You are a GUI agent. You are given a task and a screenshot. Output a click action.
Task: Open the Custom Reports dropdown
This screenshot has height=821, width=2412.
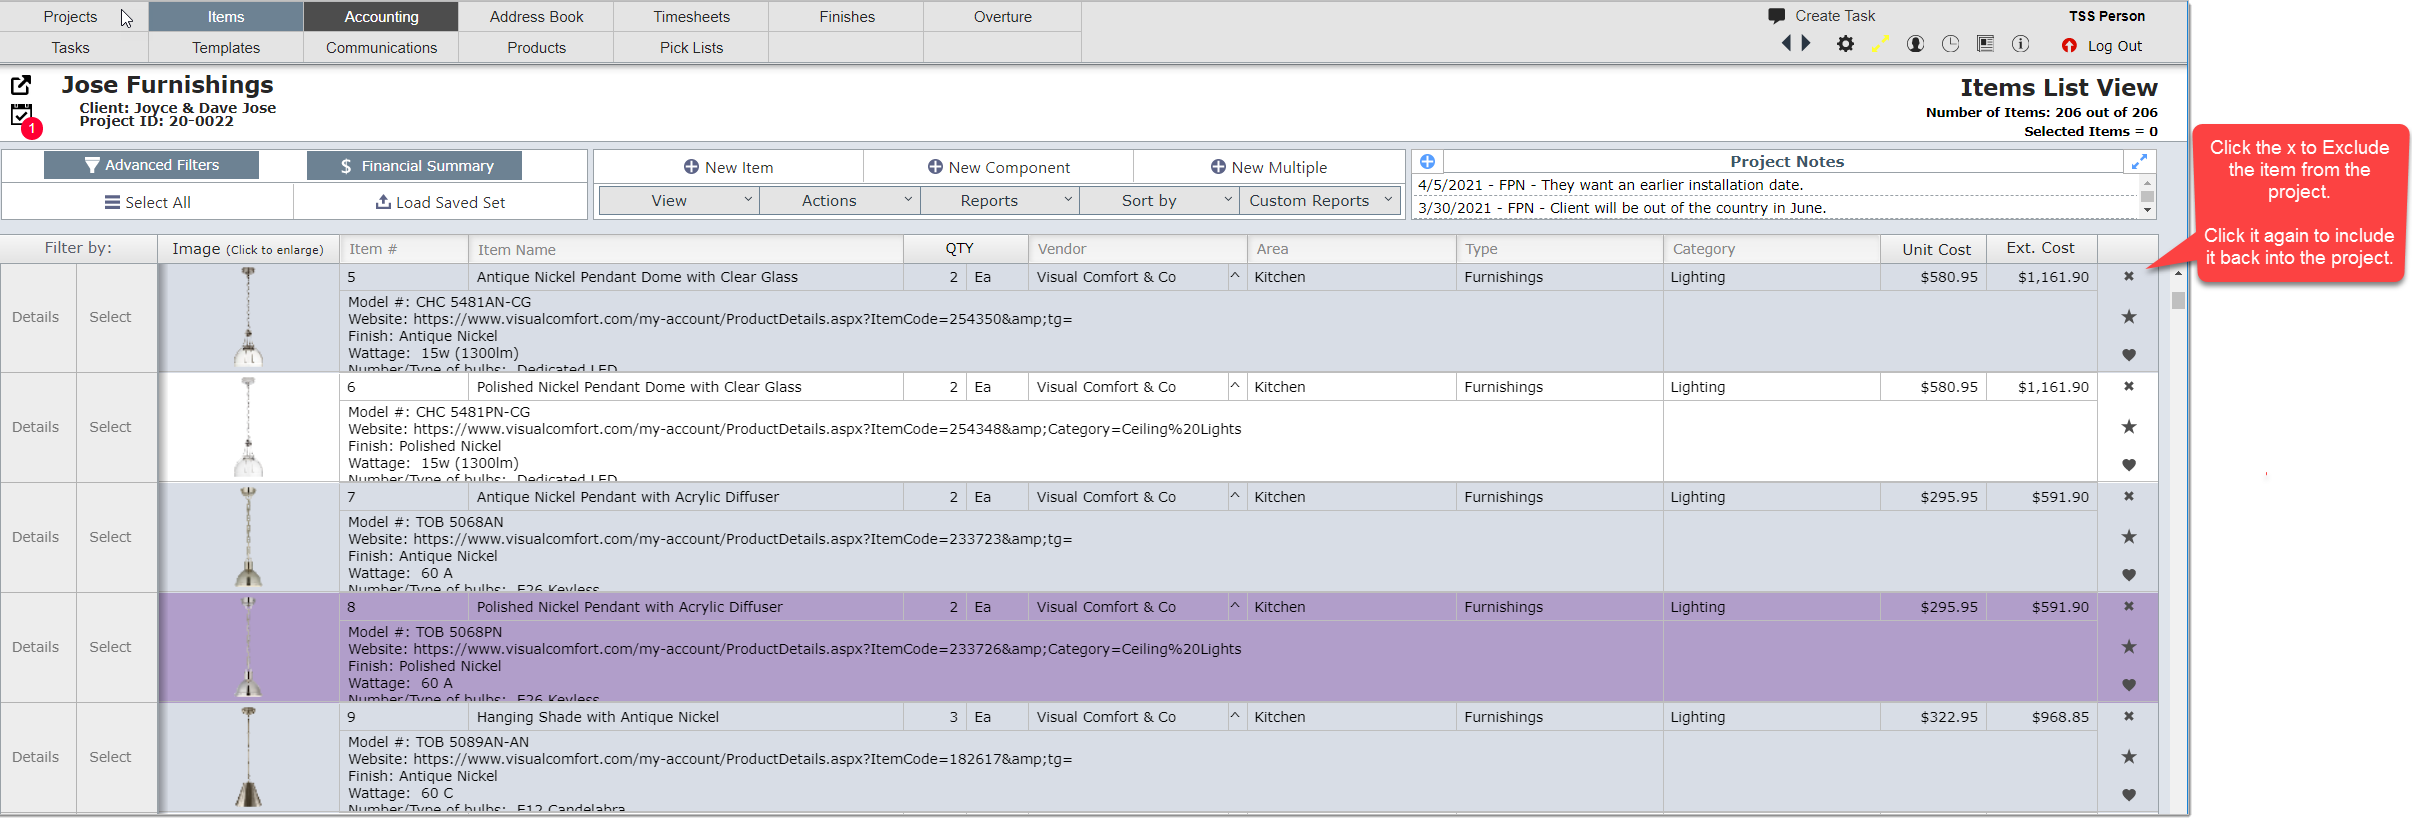(1320, 201)
